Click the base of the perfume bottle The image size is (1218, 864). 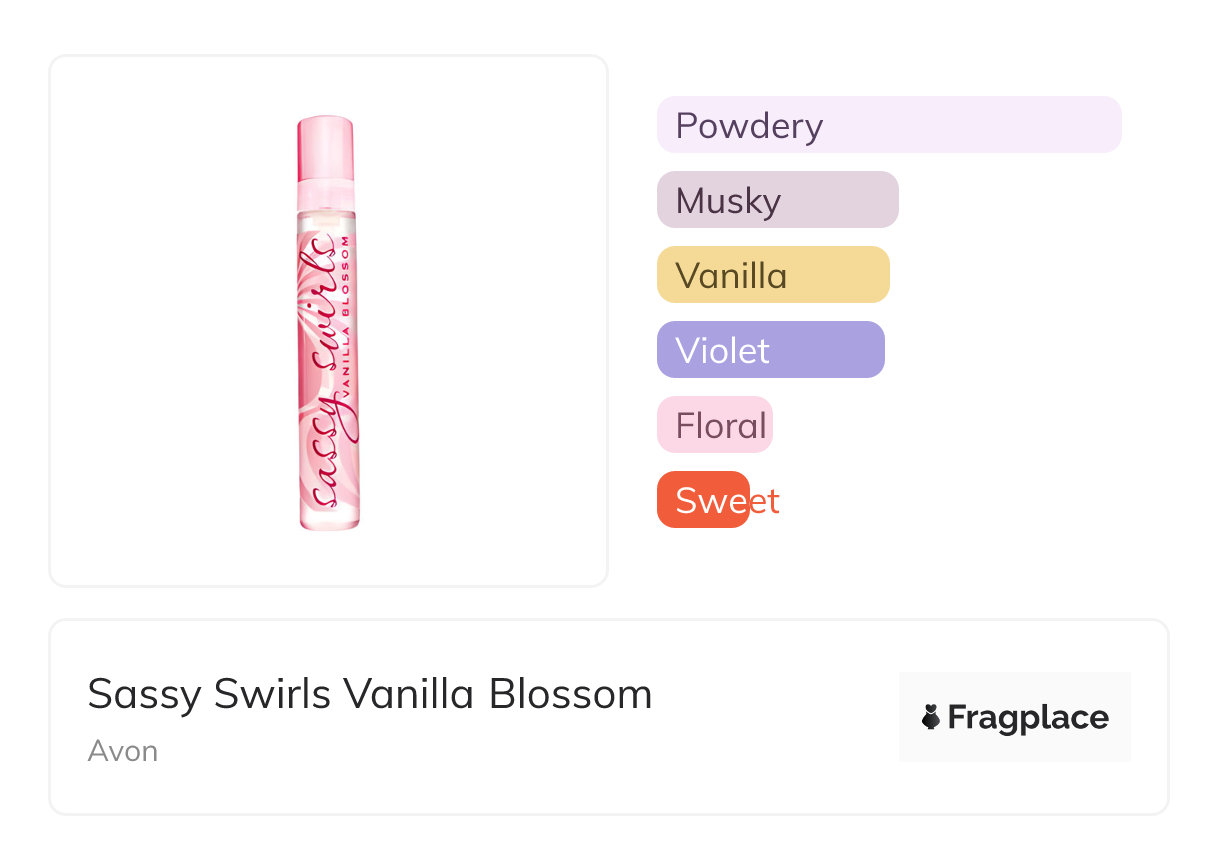329,519
